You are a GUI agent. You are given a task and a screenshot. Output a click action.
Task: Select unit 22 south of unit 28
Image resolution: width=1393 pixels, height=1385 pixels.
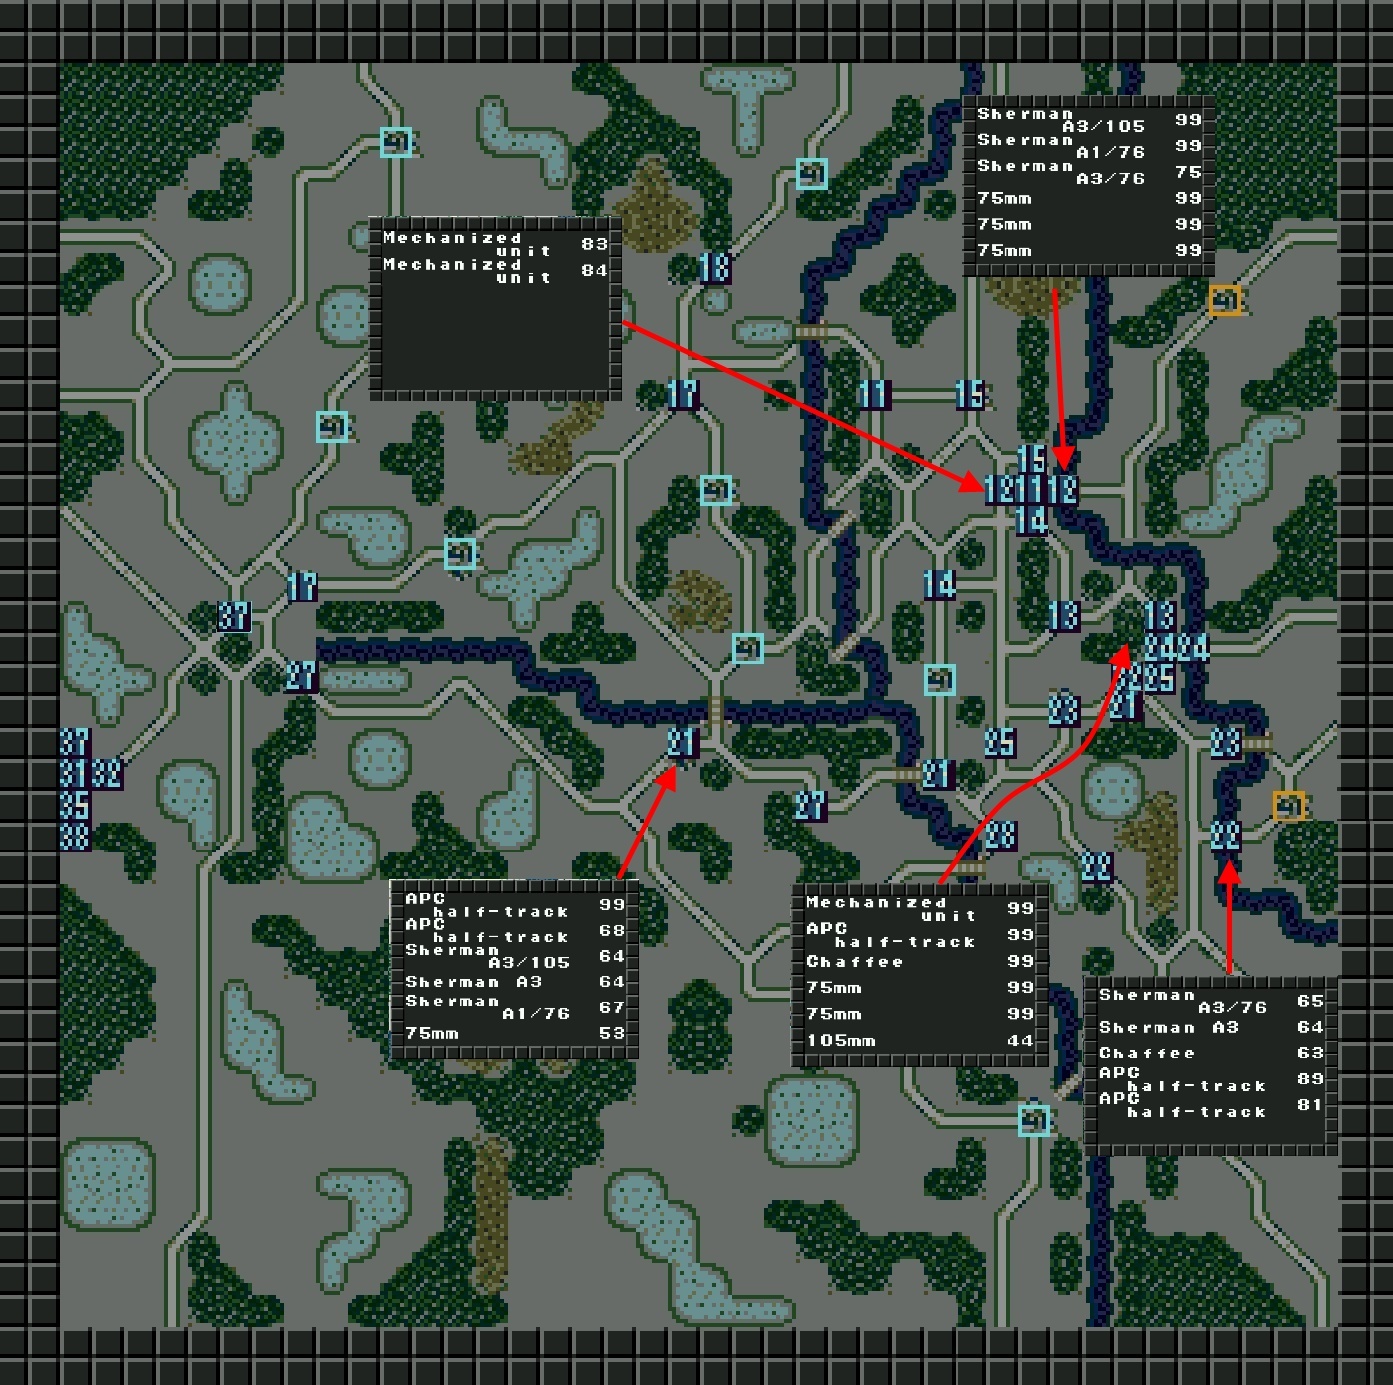(x=1096, y=866)
